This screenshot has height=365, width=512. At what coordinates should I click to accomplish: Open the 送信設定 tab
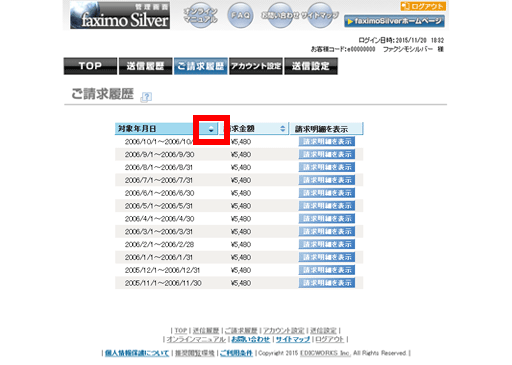[311, 66]
